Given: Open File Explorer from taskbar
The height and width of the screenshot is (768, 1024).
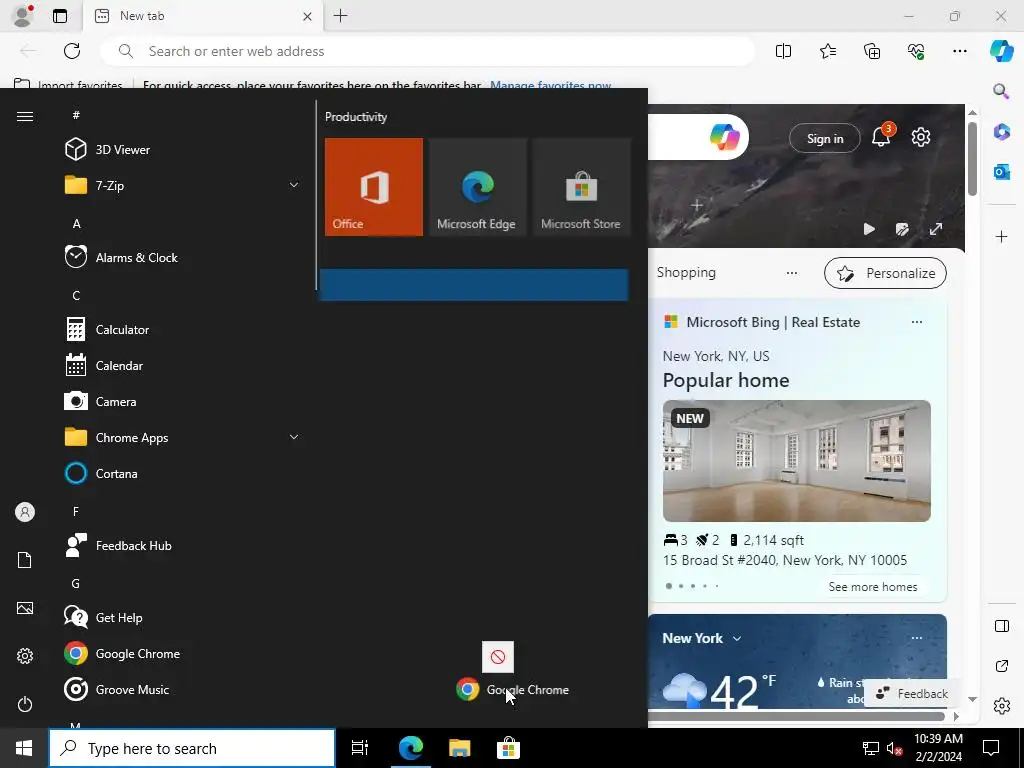Looking at the screenshot, I should point(459,748).
